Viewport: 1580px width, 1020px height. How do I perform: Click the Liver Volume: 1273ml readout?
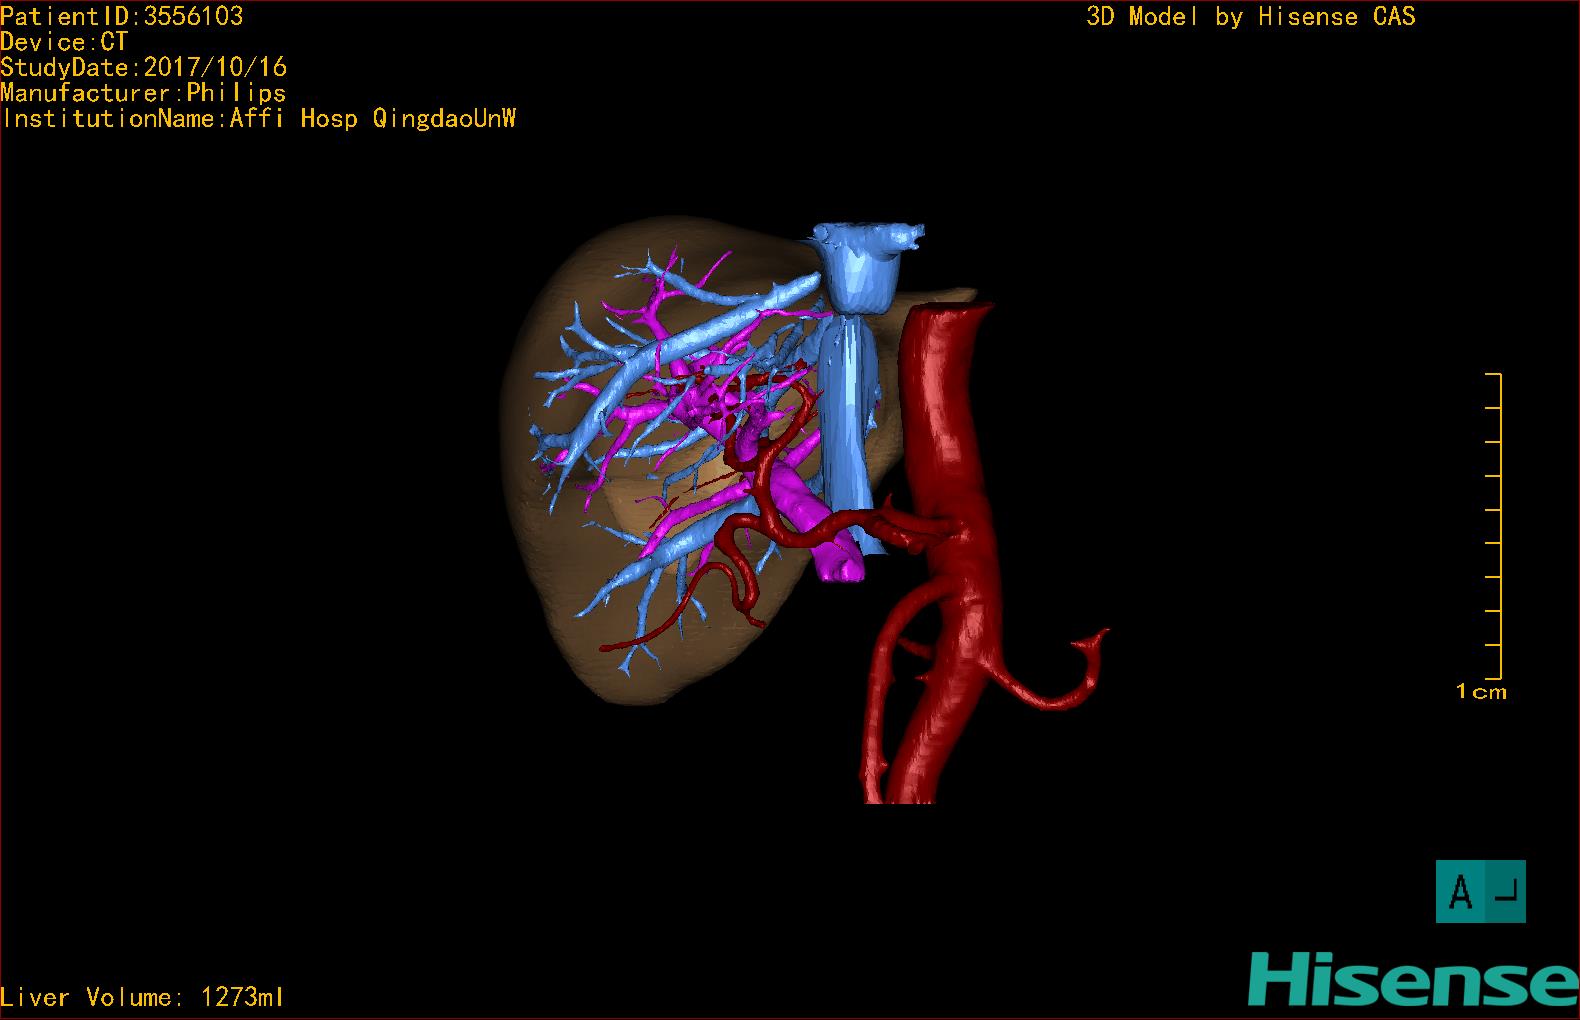[x=142, y=997]
